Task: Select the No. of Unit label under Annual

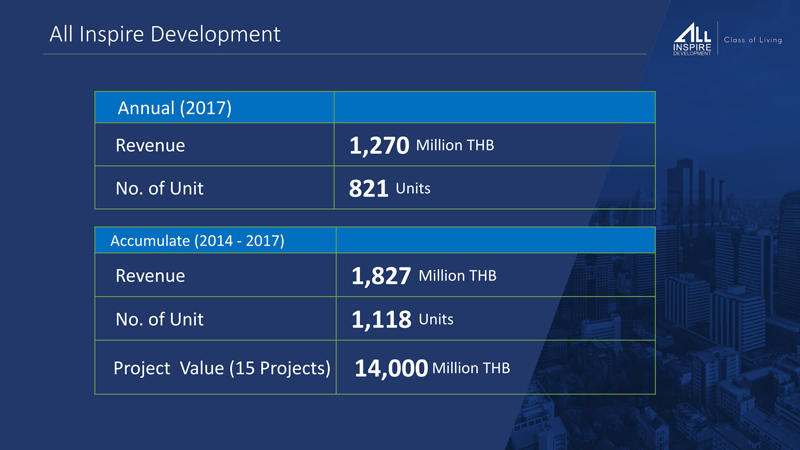Action: point(160,187)
